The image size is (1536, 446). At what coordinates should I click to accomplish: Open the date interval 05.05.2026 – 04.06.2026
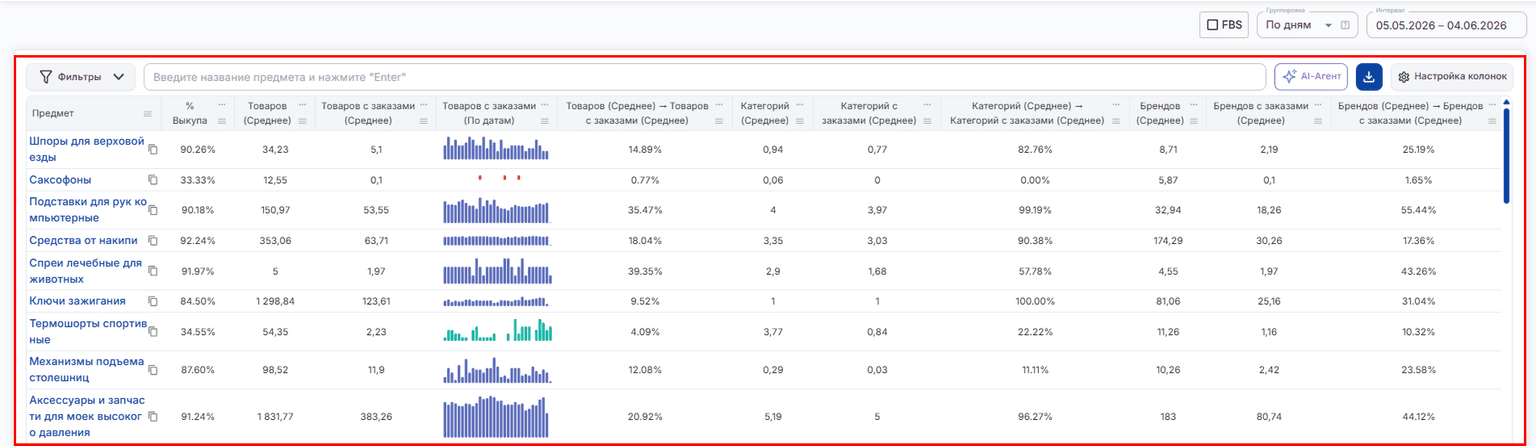(1447, 25)
